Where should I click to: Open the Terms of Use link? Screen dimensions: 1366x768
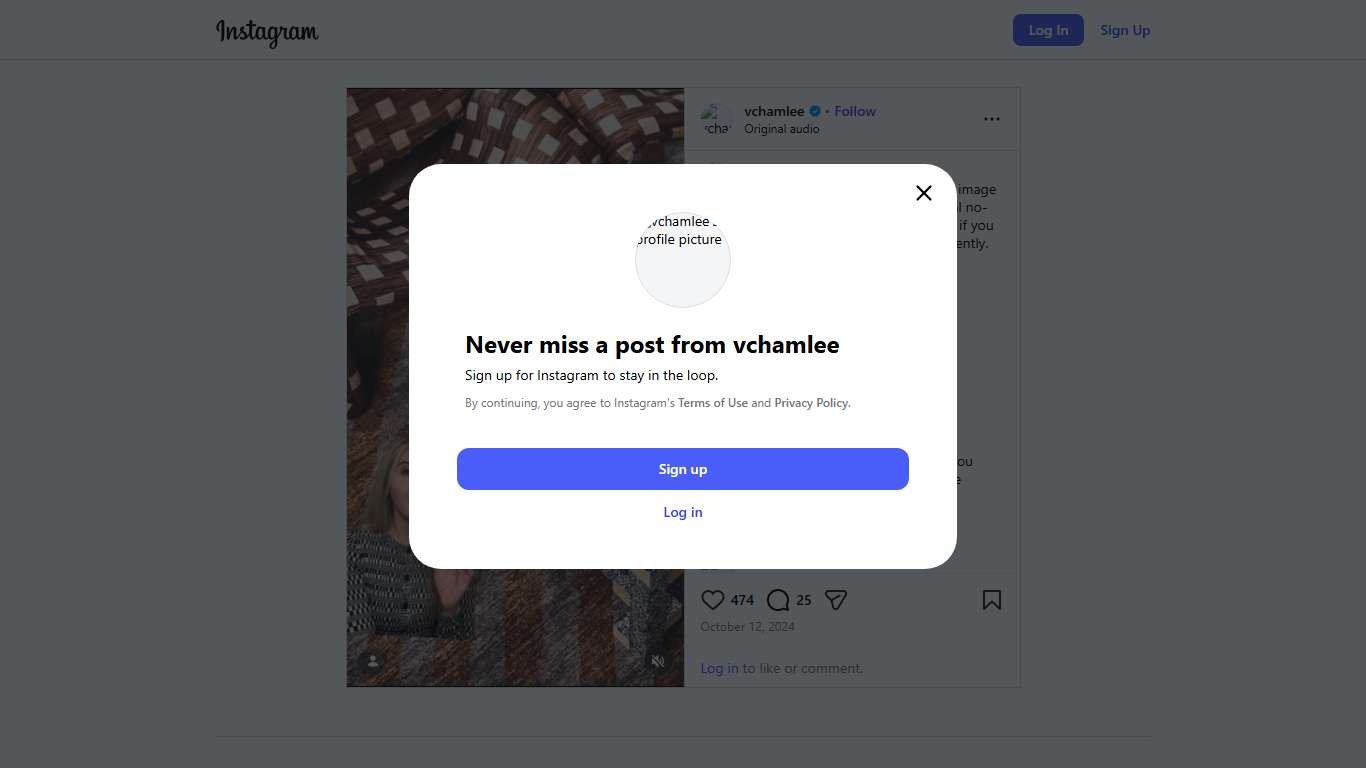click(713, 403)
